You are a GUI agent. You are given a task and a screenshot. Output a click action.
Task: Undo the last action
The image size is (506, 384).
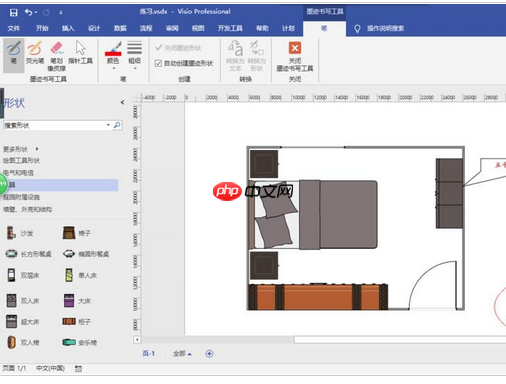(x=28, y=13)
